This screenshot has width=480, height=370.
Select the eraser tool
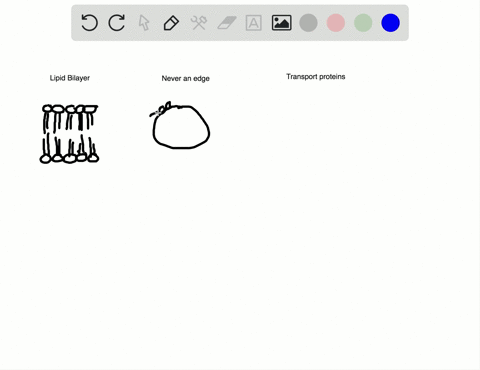(227, 23)
